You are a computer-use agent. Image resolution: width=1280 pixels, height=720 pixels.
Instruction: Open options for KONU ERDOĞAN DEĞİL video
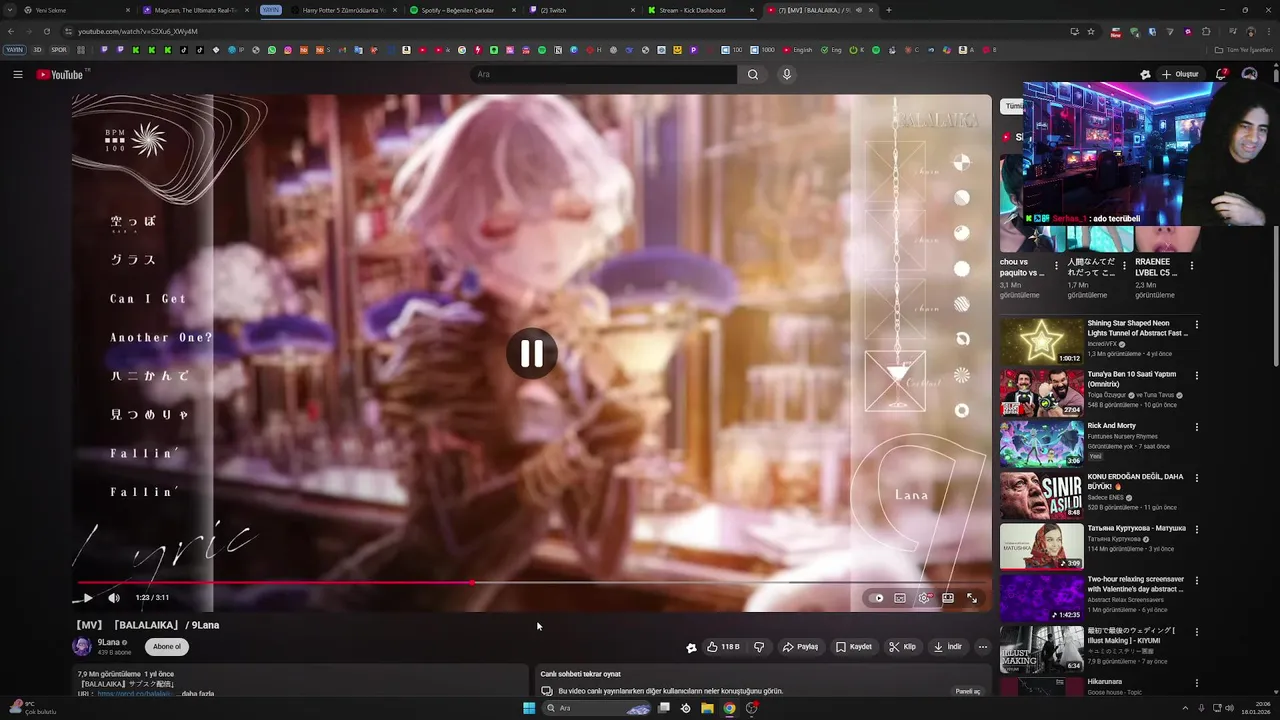point(1196,479)
